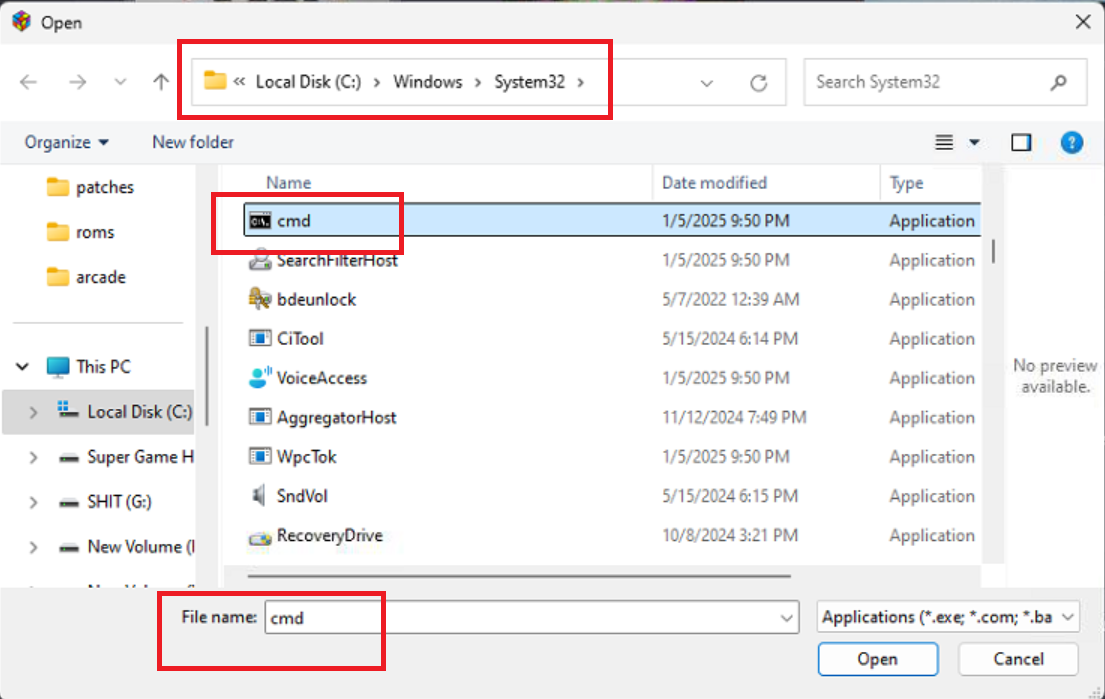Click the file list horizontal scrollbar
1105x699 pixels.
[519, 576]
